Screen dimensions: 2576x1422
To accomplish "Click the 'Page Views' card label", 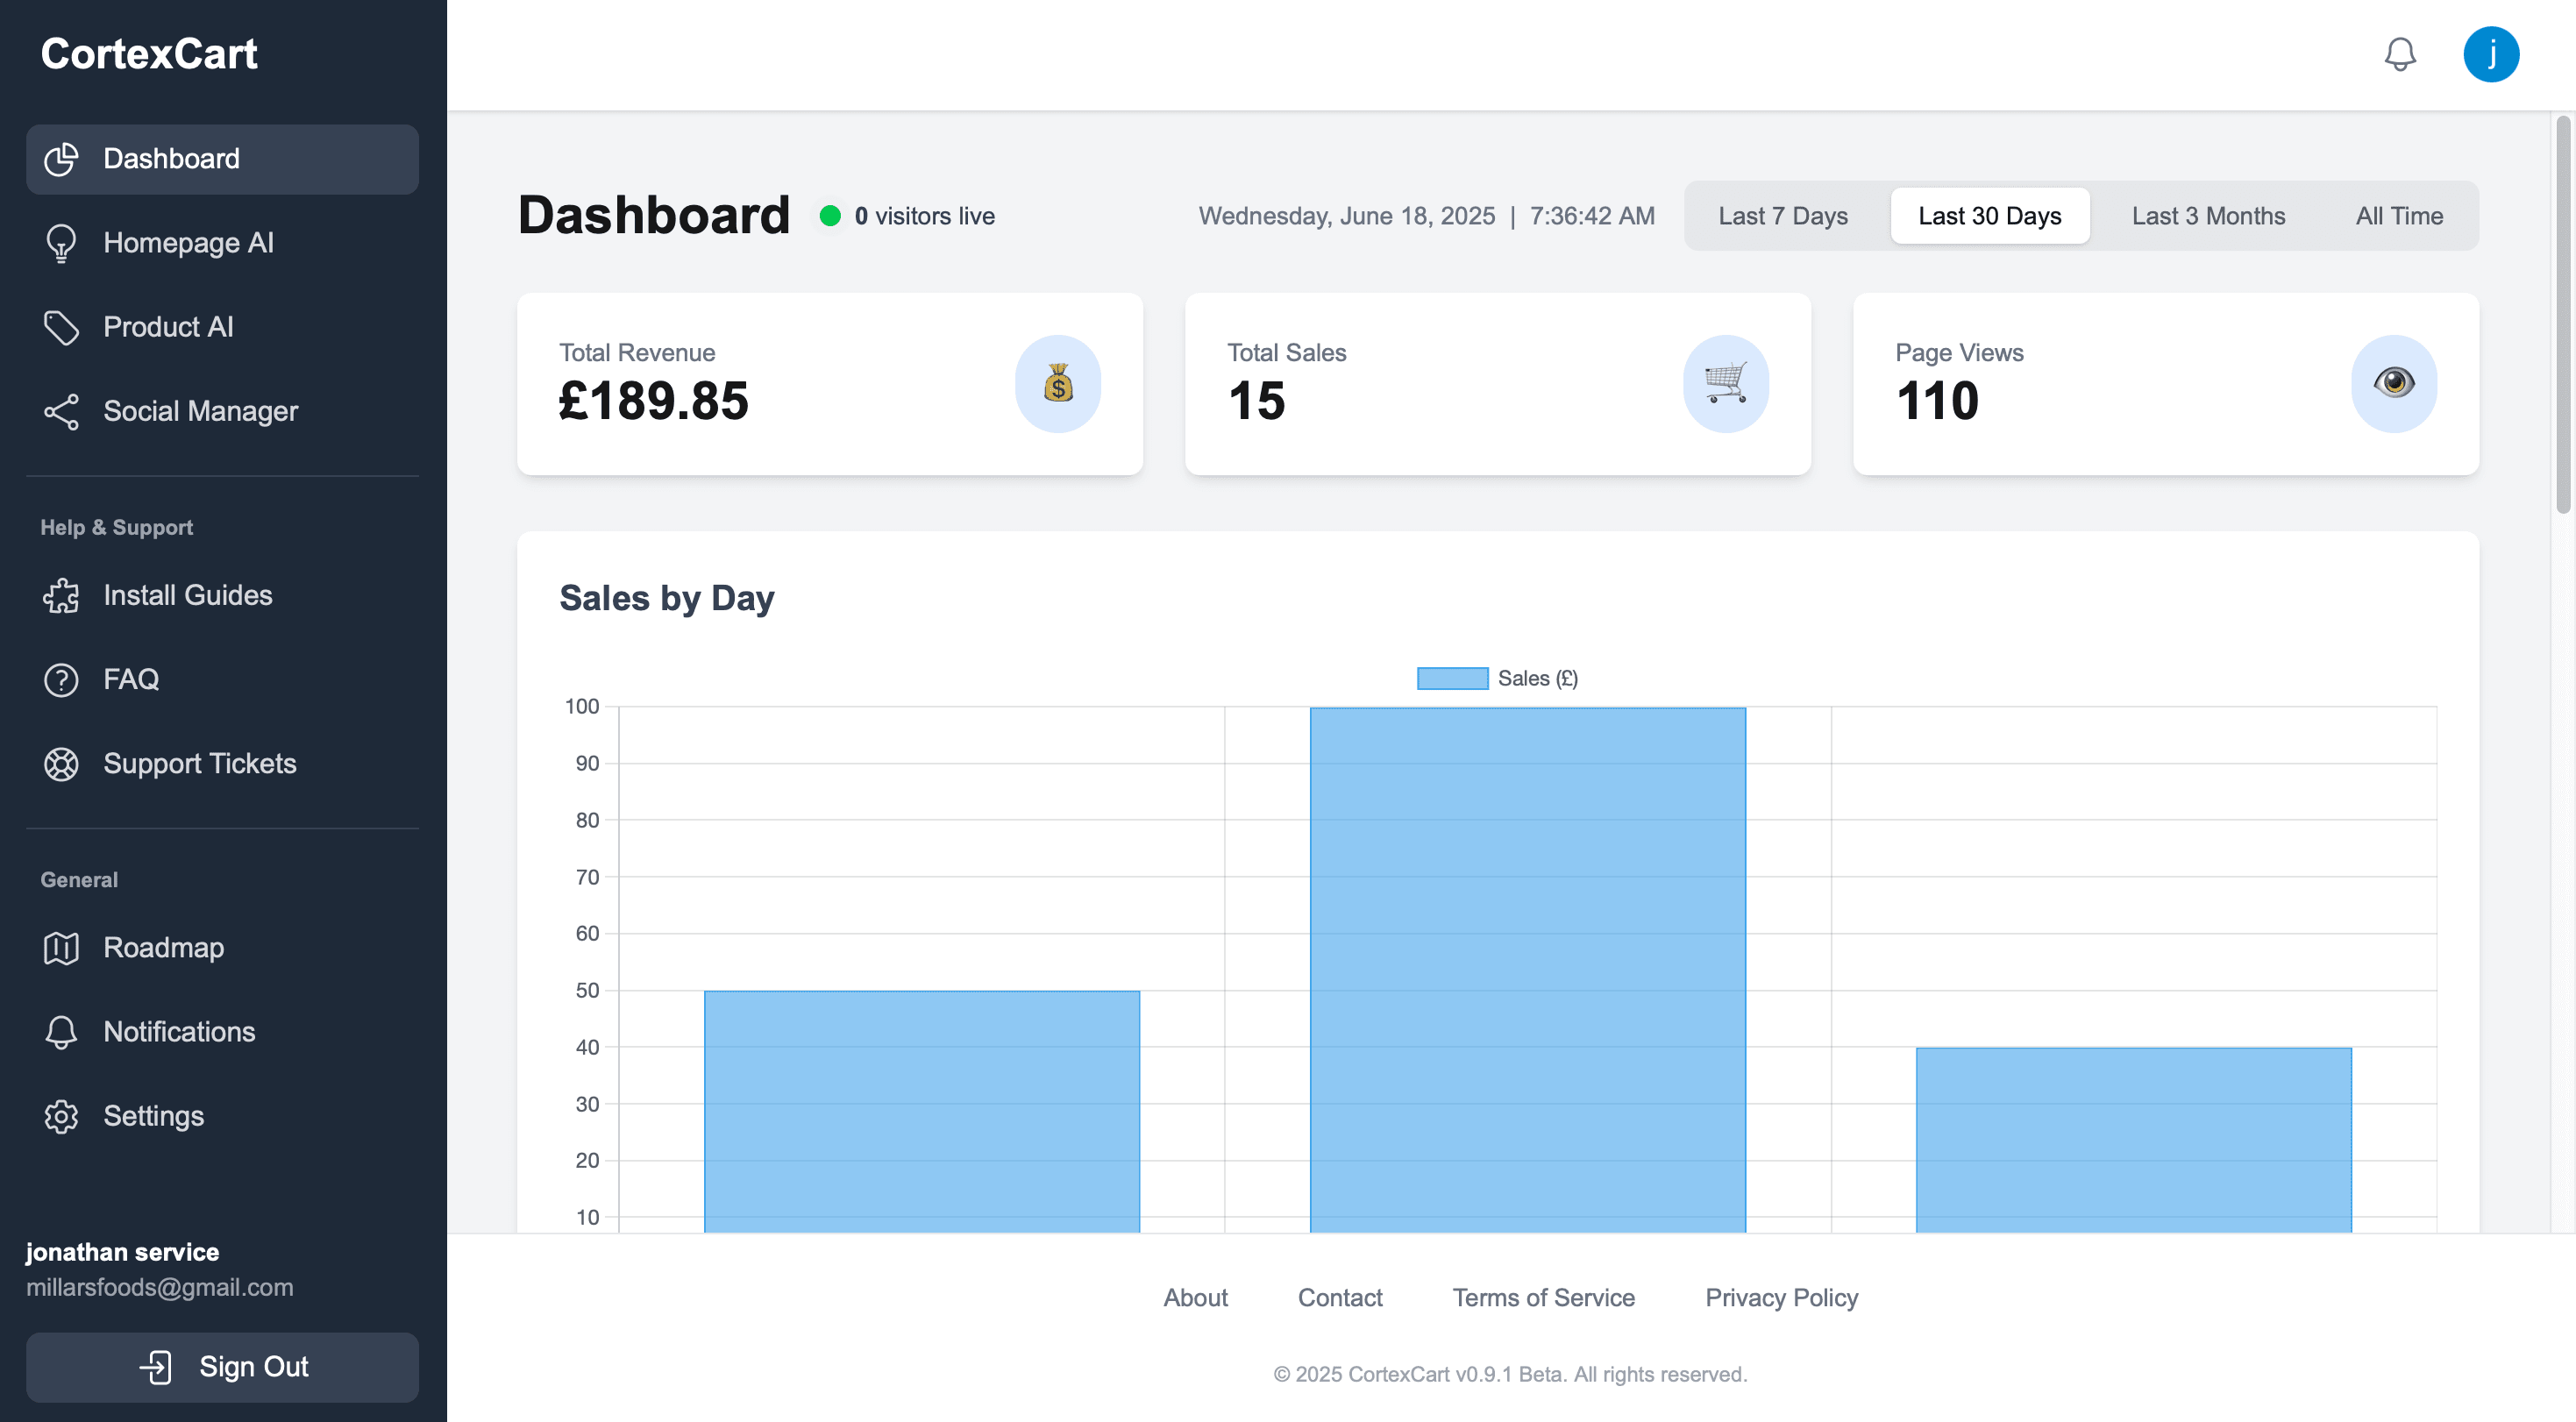I will coord(1959,353).
